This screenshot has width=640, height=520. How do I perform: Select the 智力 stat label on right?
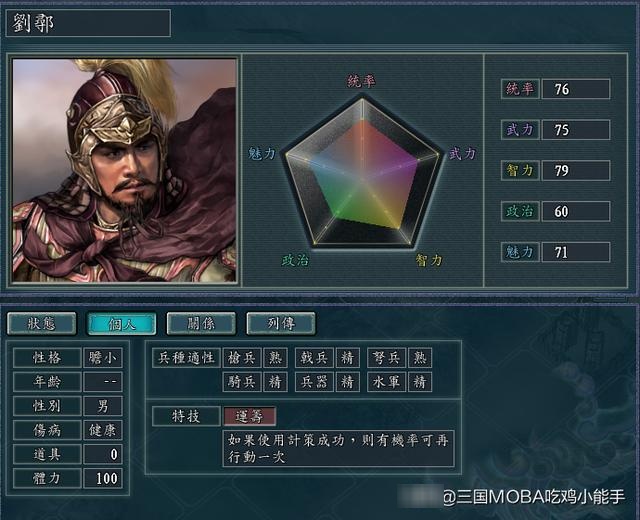pyautogui.click(x=520, y=171)
